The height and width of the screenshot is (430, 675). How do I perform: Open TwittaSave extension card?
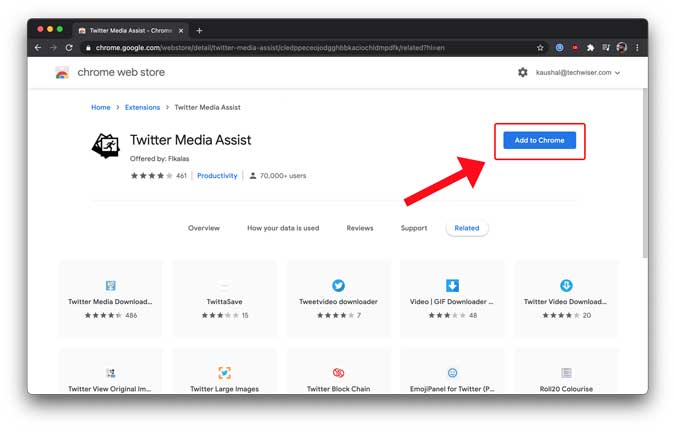(x=224, y=299)
